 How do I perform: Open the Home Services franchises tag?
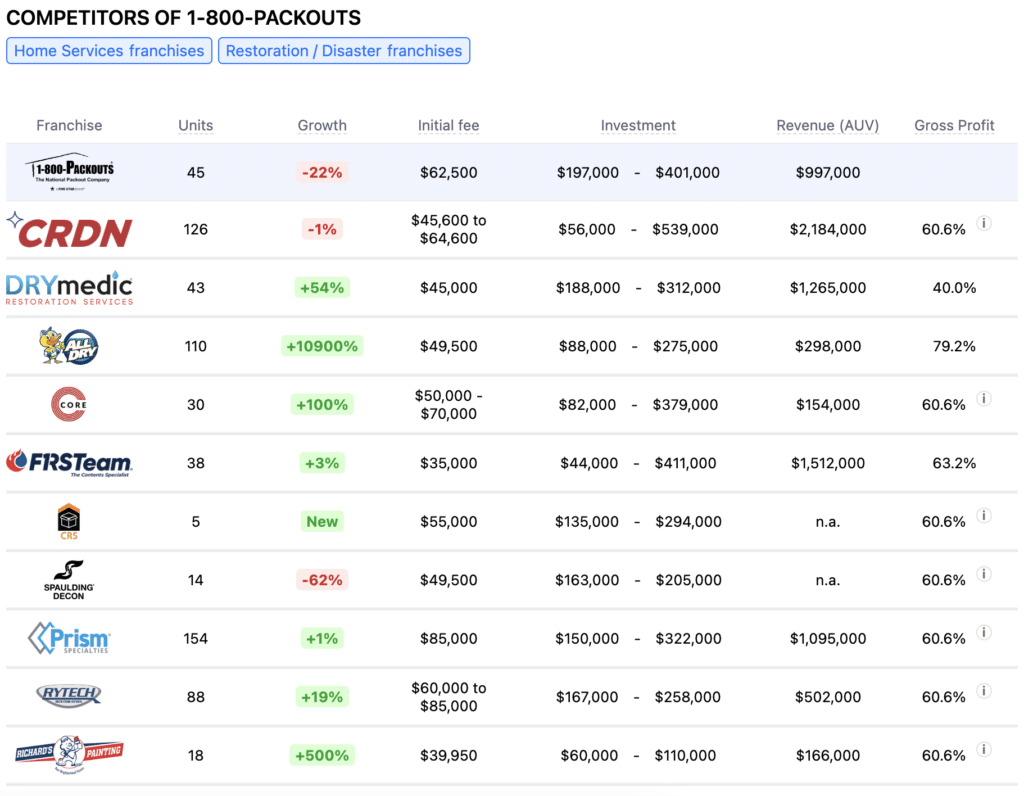(x=109, y=51)
